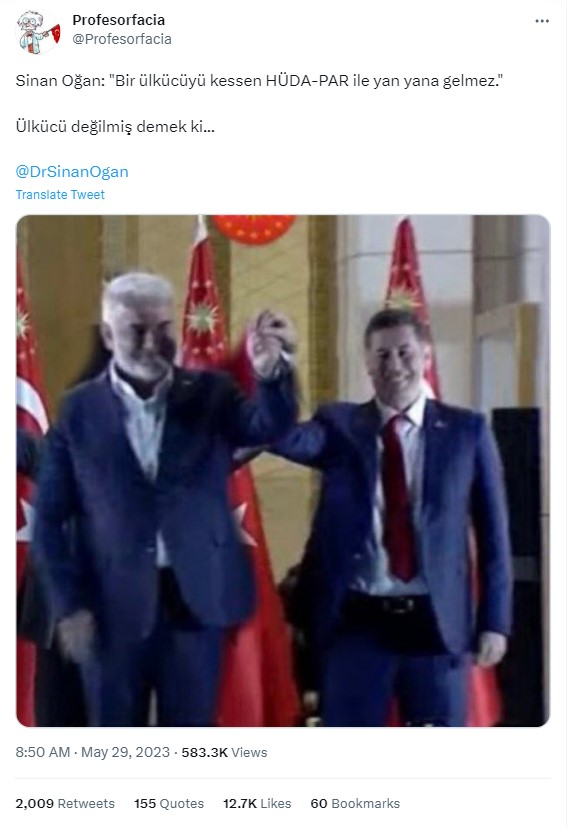
Task: Show the 155 Quotes list
Action: pyautogui.click(x=169, y=803)
